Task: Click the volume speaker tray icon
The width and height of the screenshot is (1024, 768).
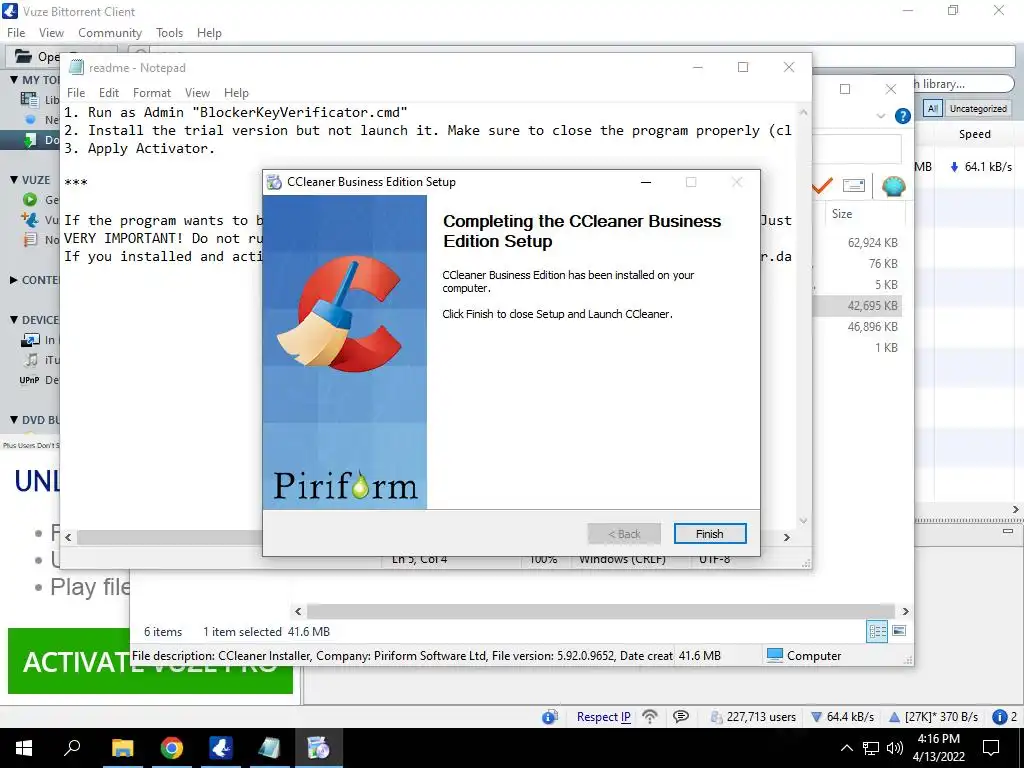Action: (x=895, y=748)
